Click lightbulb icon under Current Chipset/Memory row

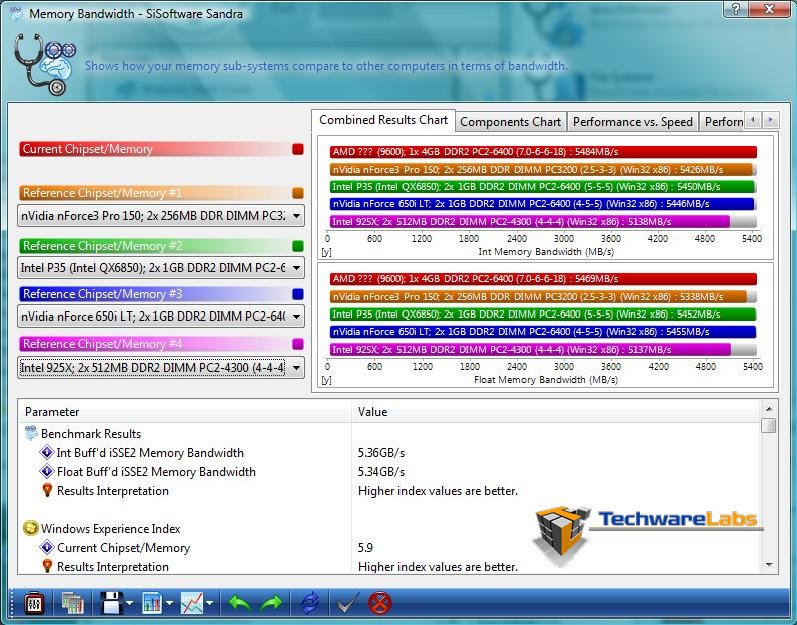tap(47, 566)
